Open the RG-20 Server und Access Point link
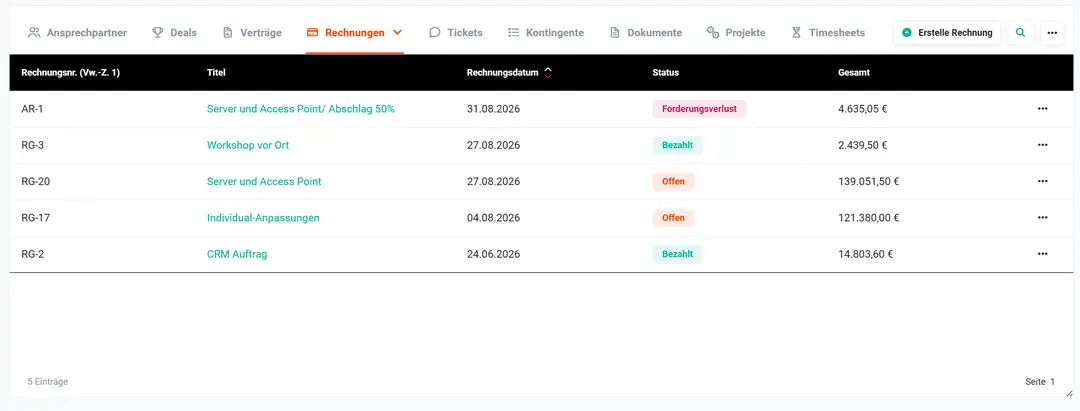The height and width of the screenshot is (411, 1080). click(264, 182)
